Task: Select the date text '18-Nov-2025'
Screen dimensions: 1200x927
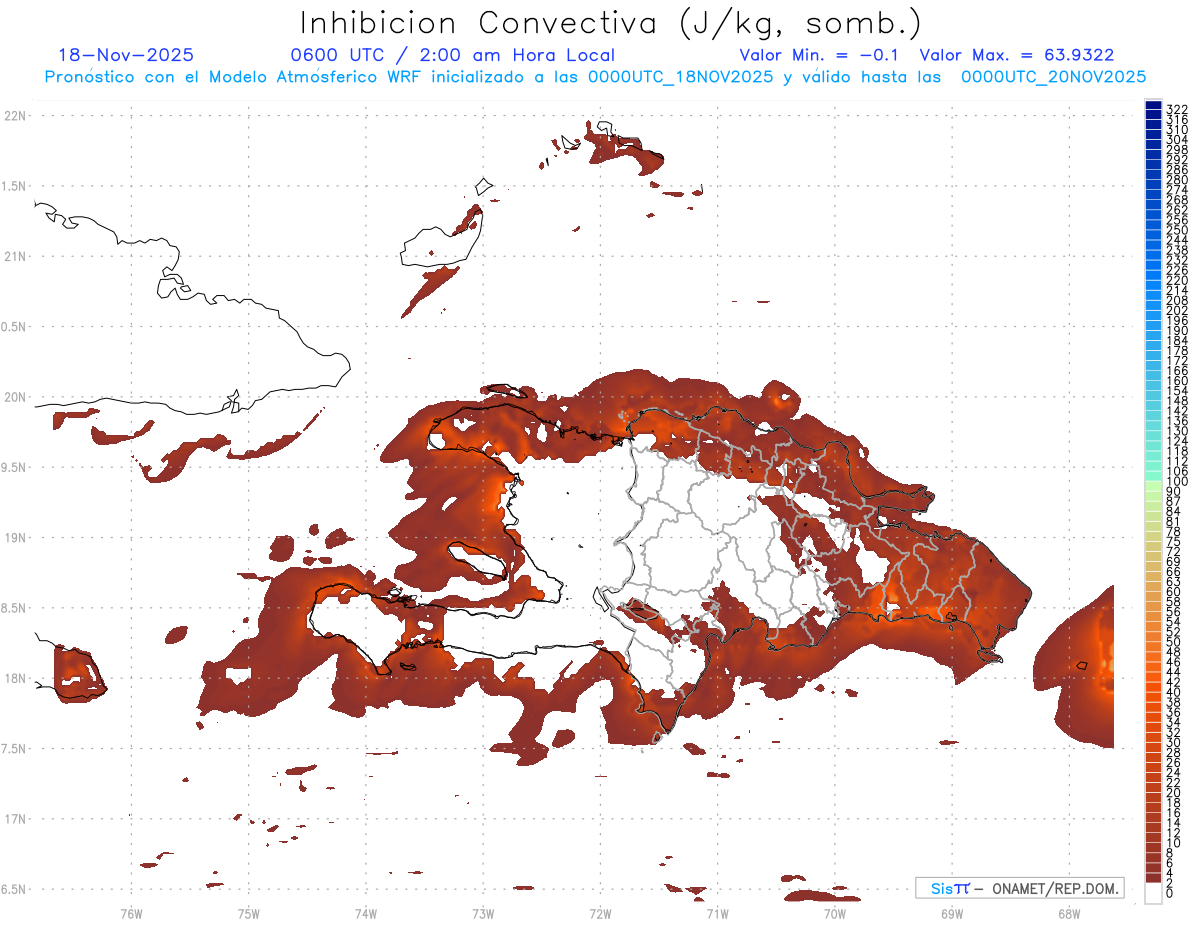Action: click(x=126, y=55)
